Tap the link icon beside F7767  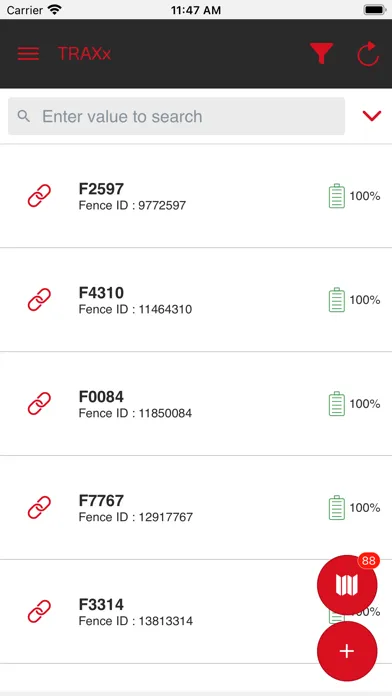coord(39,507)
